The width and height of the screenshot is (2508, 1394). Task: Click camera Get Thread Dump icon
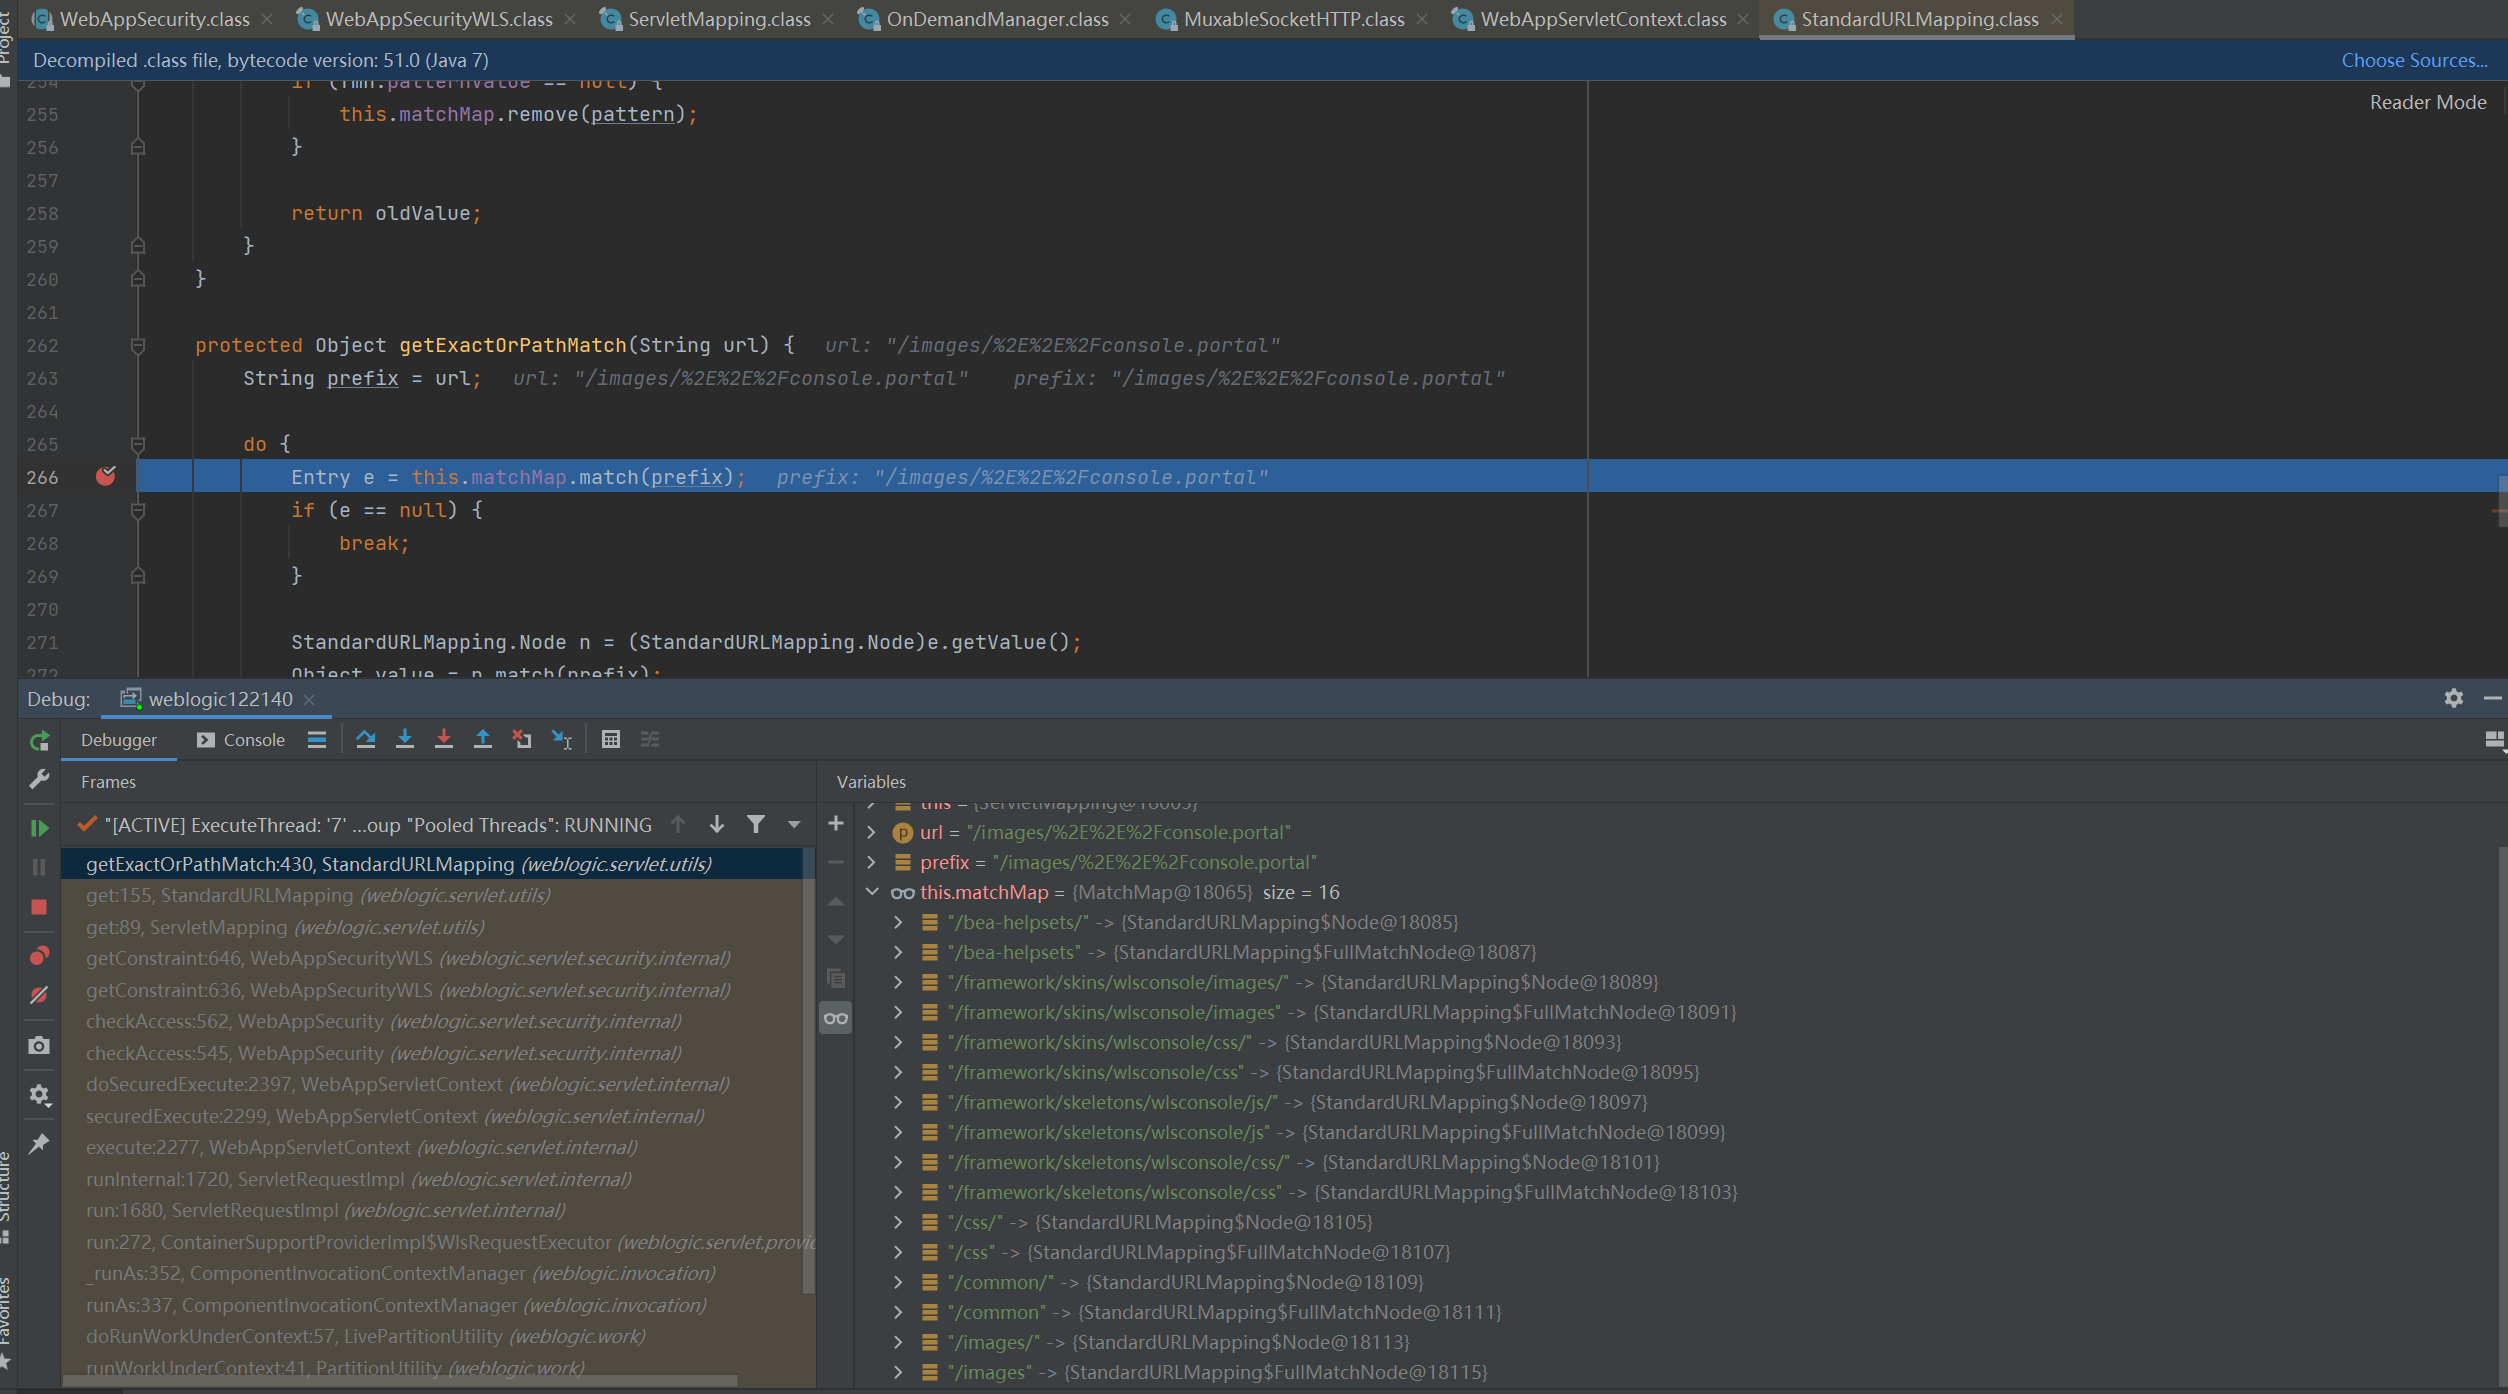click(x=39, y=1045)
